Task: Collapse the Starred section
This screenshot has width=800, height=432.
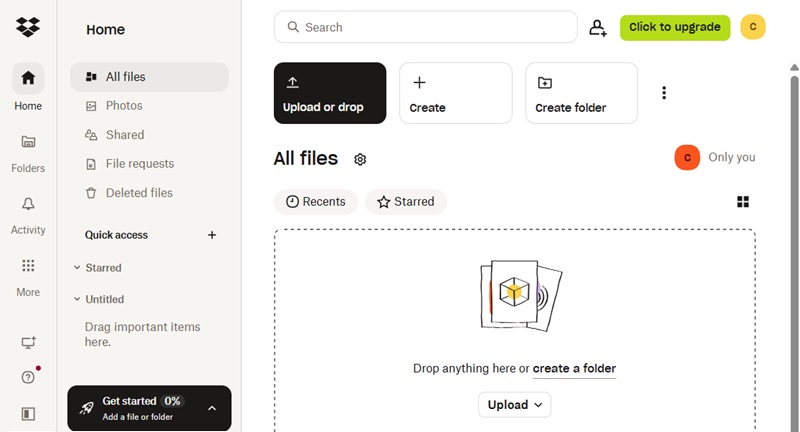Action: coord(77,268)
